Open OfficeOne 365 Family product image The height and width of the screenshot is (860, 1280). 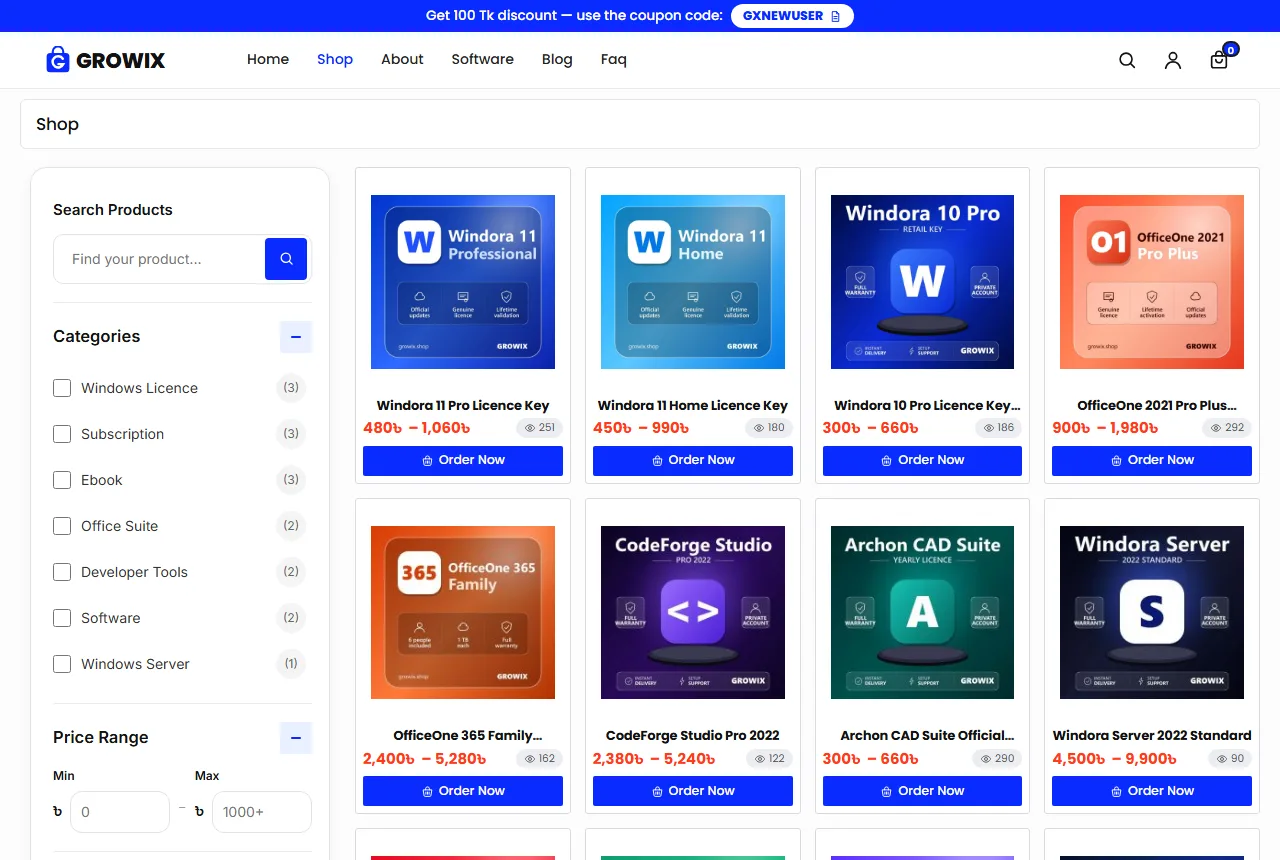pos(463,612)
